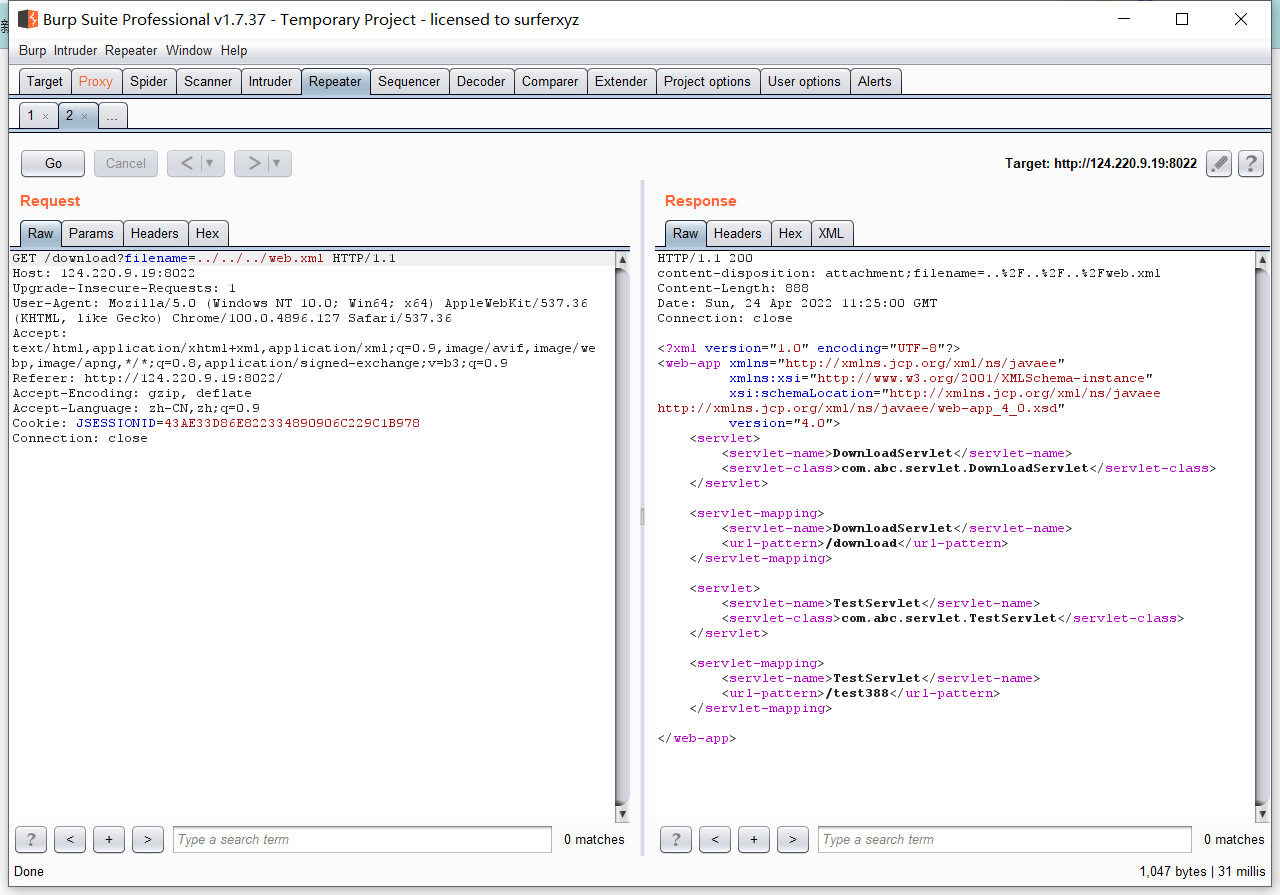Click the Burp Suite title bar logo
The image size is (1280, 895).
27,19
